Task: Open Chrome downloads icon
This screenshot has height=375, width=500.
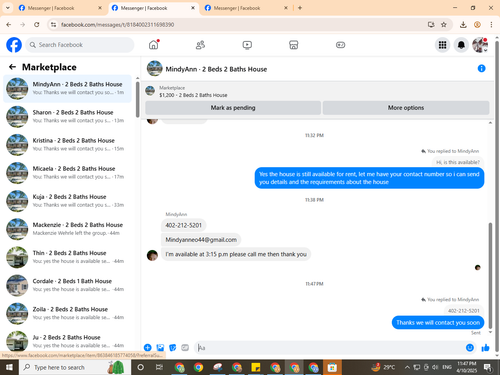Action: [463, 24]
